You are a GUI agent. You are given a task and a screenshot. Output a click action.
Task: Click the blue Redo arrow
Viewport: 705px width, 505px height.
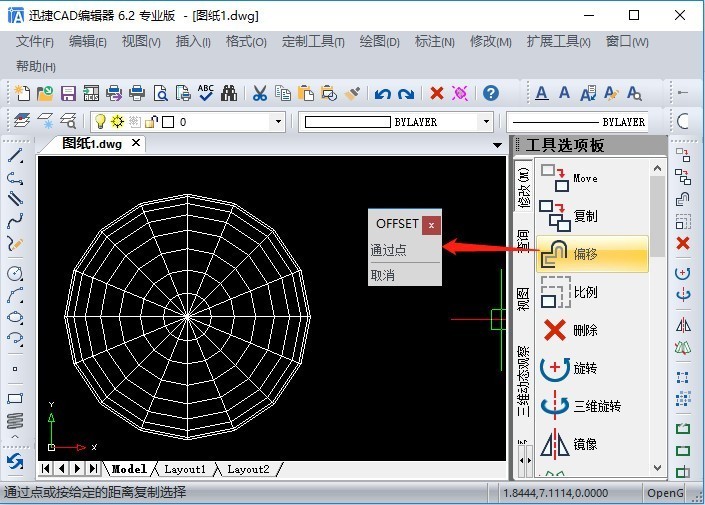coord(406,94)
